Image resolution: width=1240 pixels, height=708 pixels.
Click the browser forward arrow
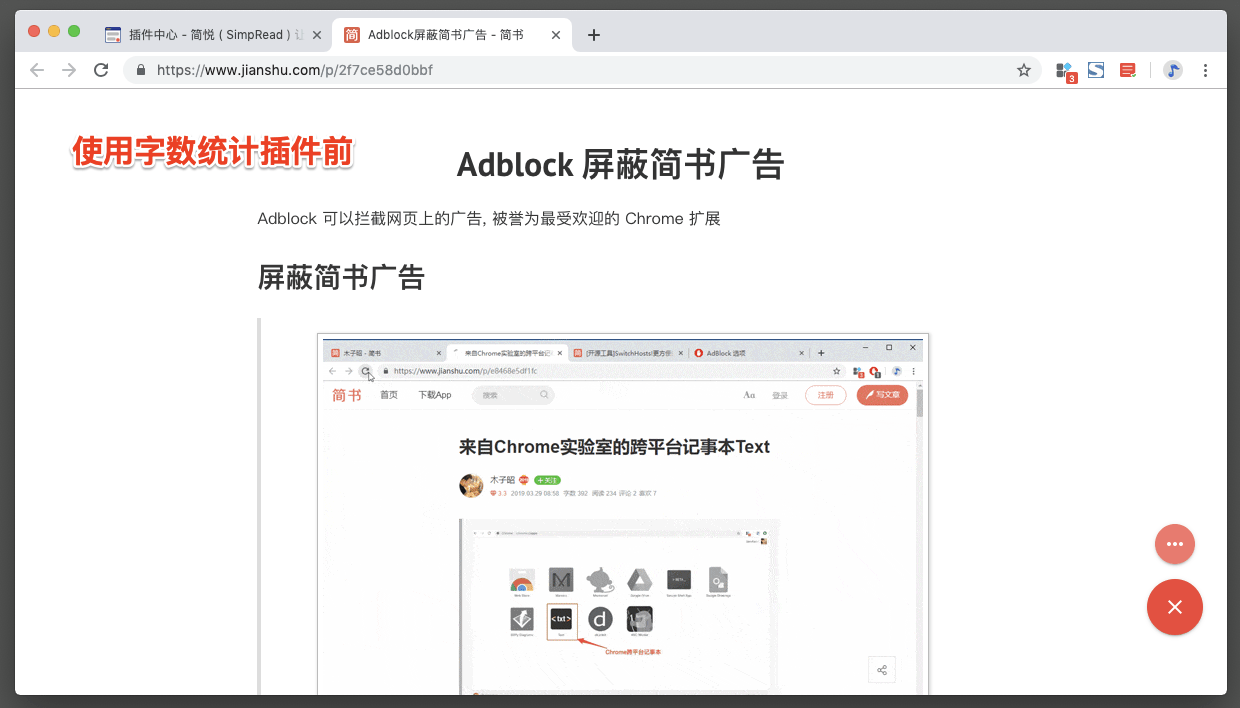pyautogui.click(x=69, y=70)
